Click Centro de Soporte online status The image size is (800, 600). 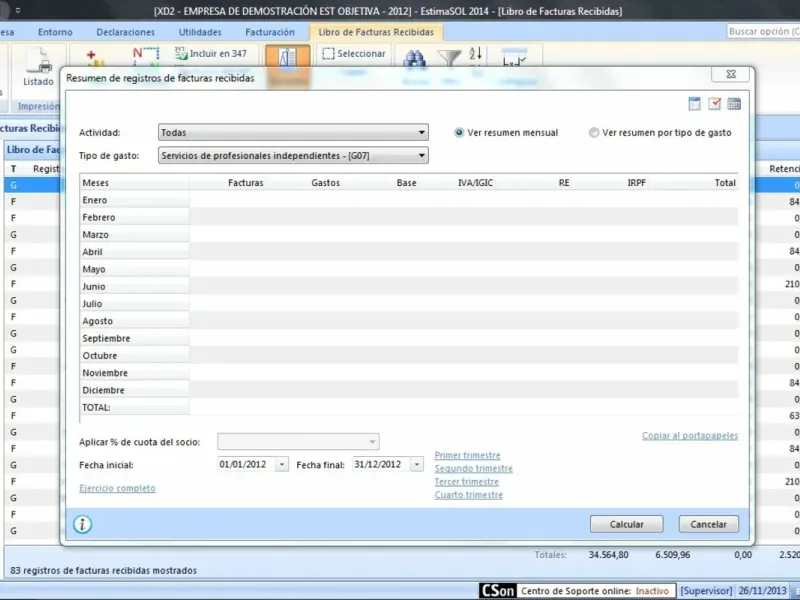point(595,591)
